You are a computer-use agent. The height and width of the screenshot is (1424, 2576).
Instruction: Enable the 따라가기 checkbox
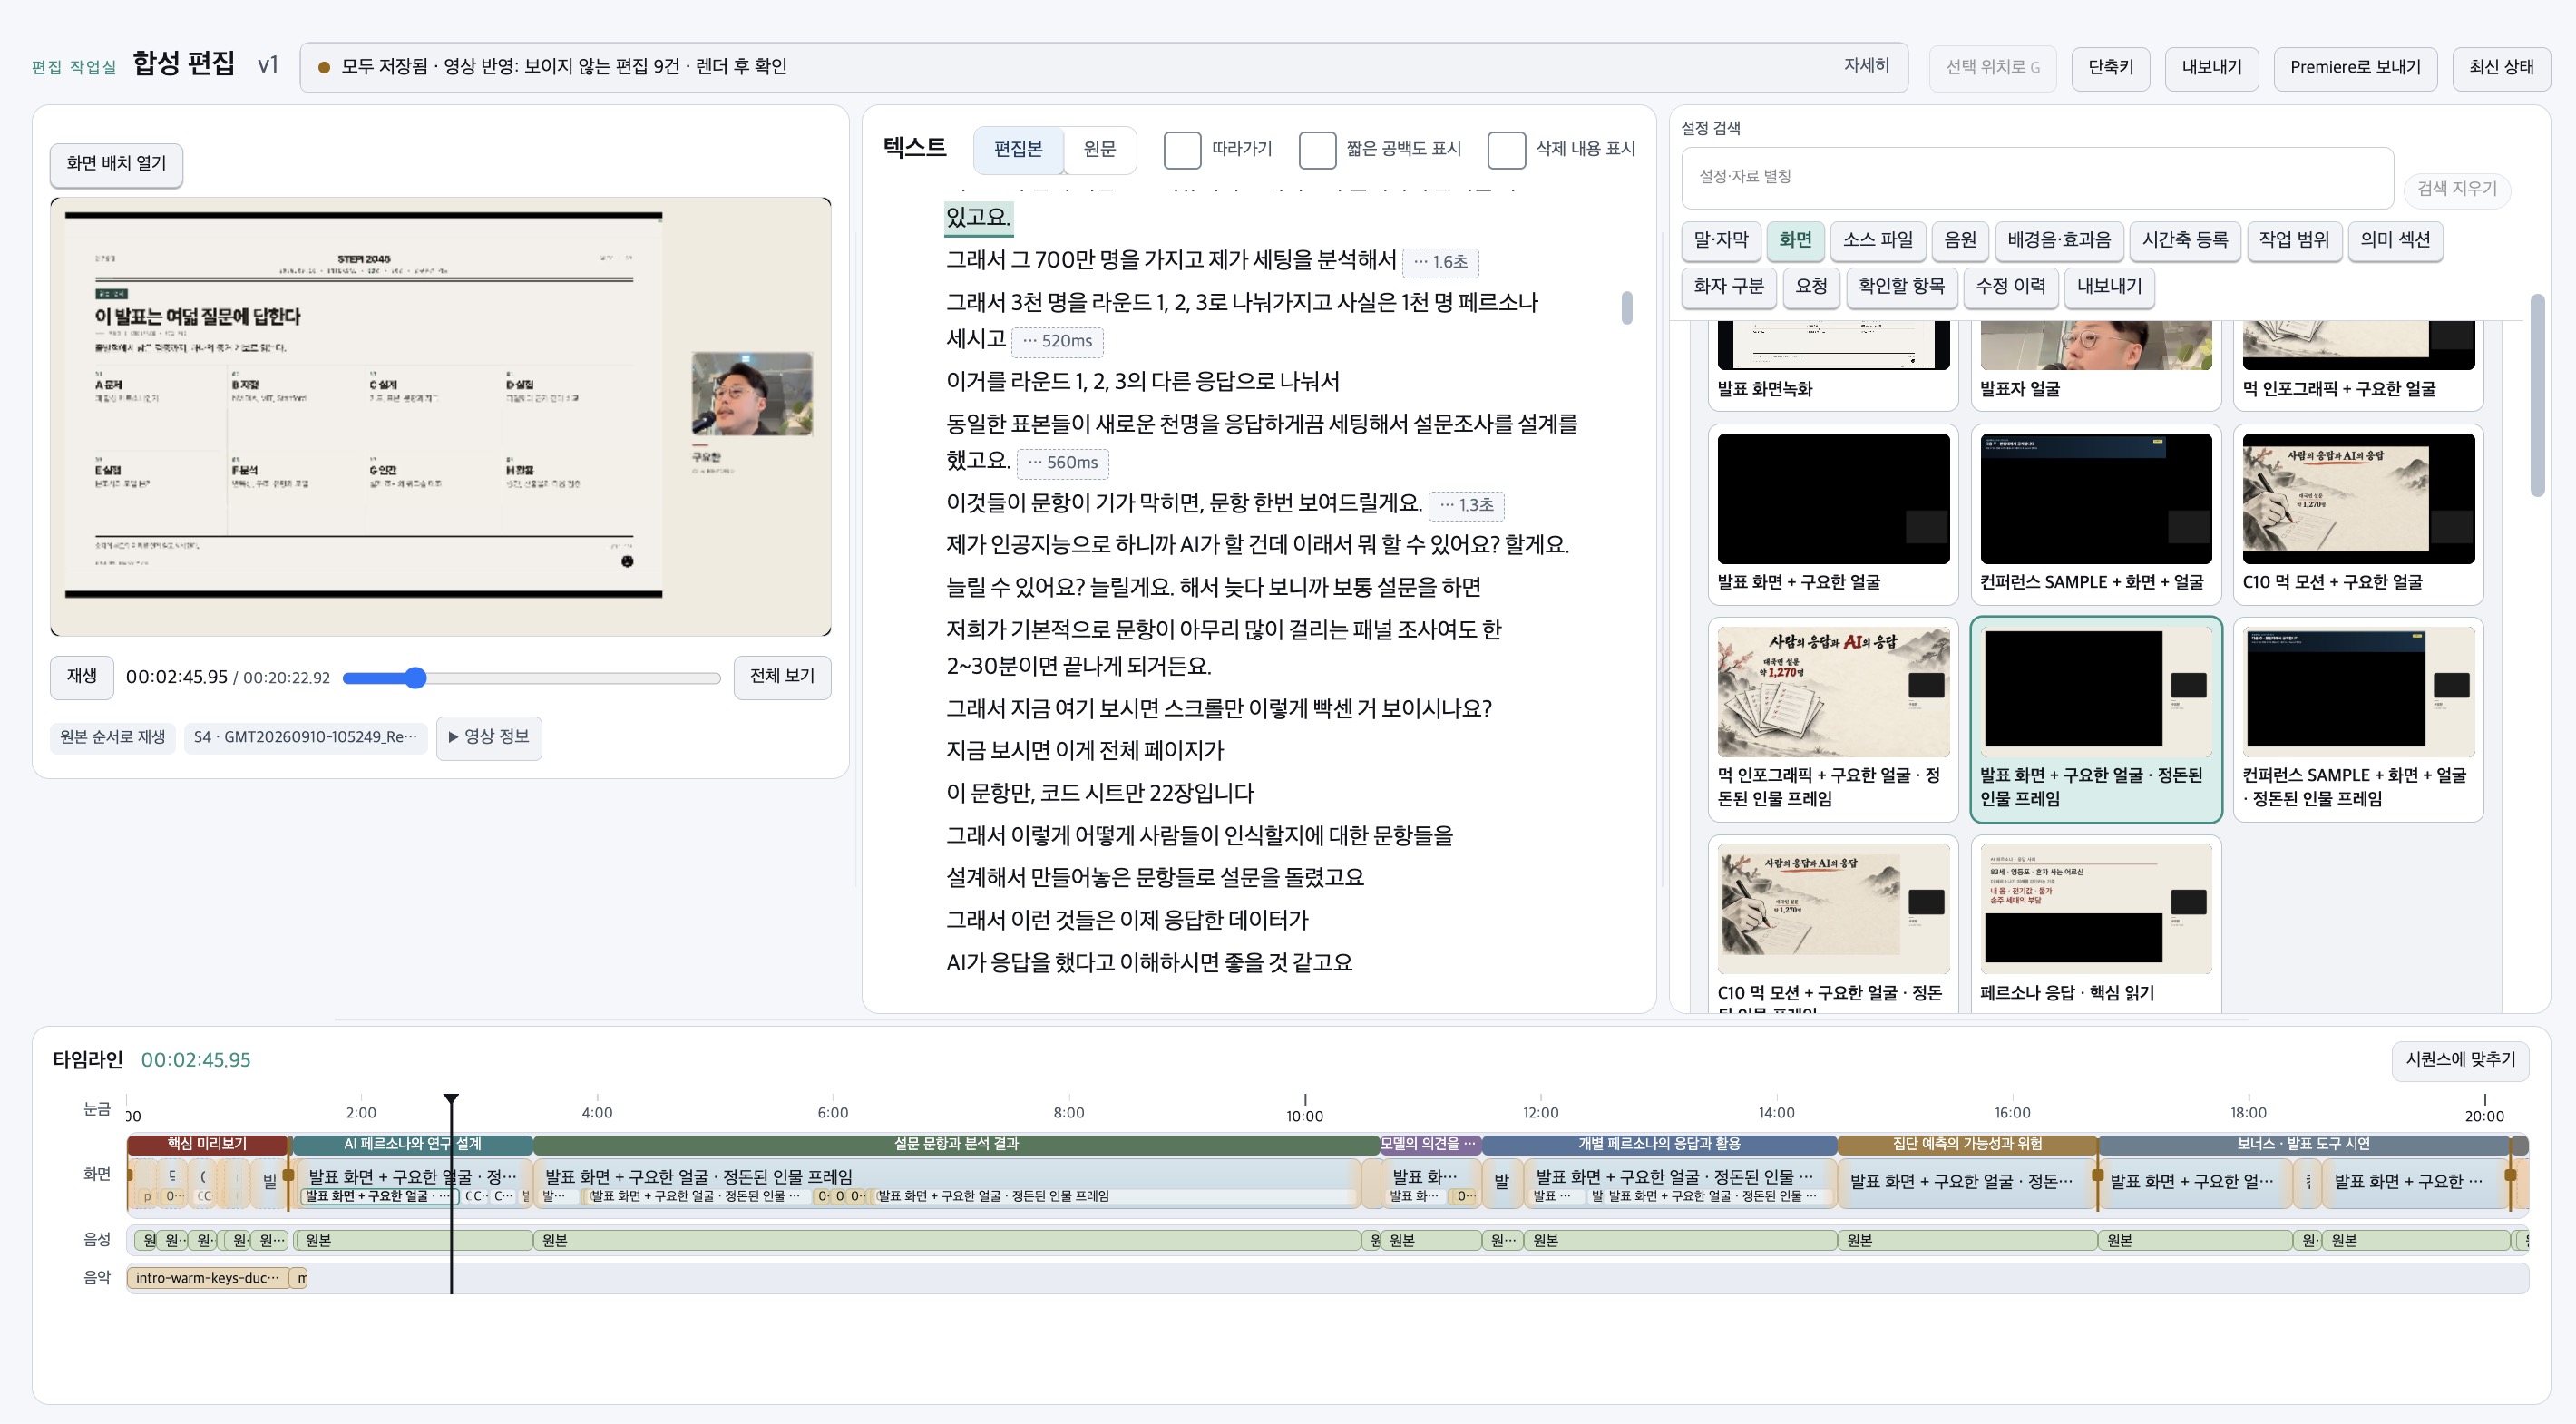(1182, 150)
